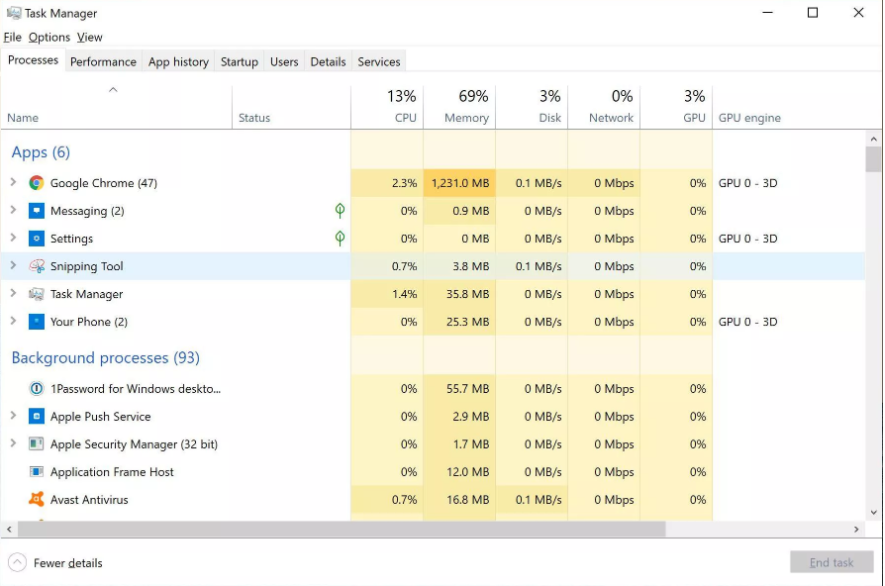Expand Apple Security Manager process group
The width and height of the screenshot is (885, 586).
pyautogui.click(x=13, y=444)
